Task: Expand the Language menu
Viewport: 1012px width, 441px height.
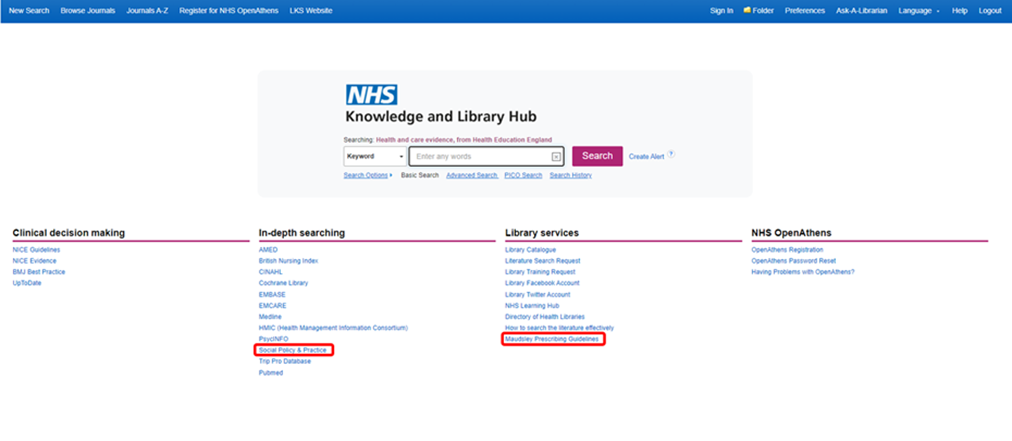Action: pos(918,10)
